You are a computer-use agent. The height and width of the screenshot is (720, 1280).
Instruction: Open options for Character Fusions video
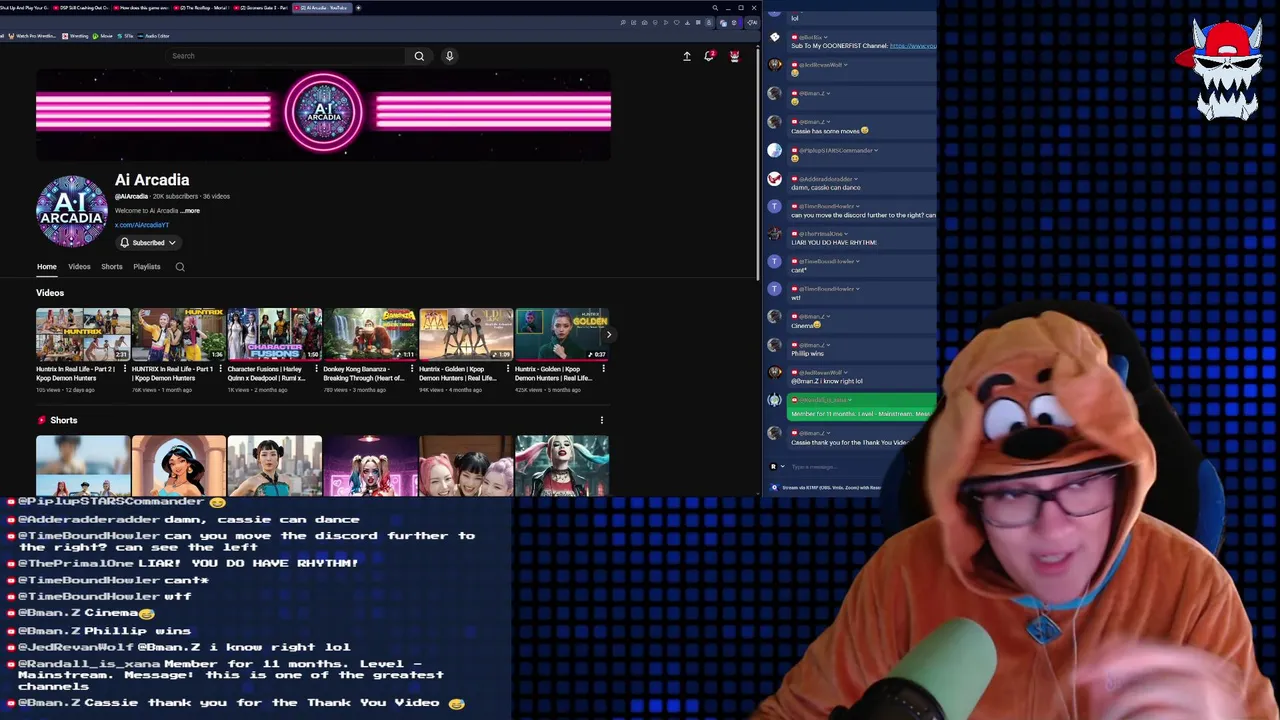[318, 369]
